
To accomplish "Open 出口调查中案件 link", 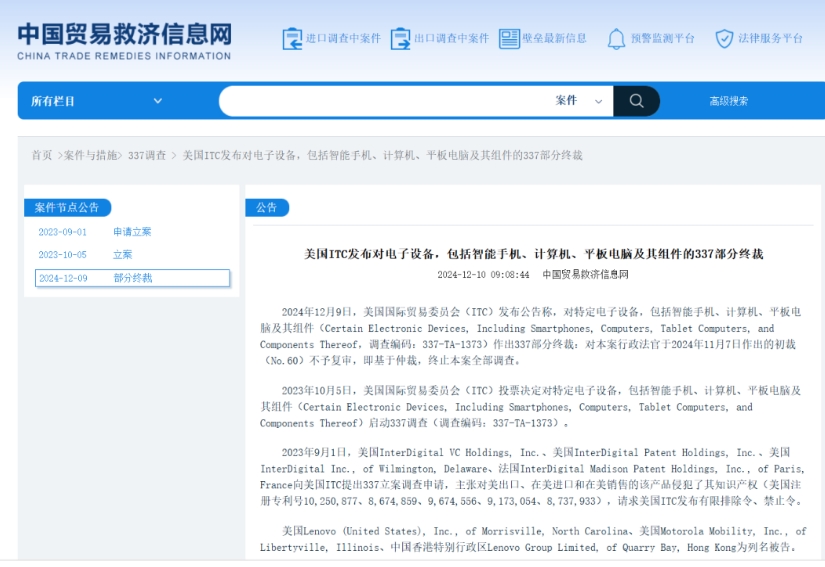I will click(451, 38).
